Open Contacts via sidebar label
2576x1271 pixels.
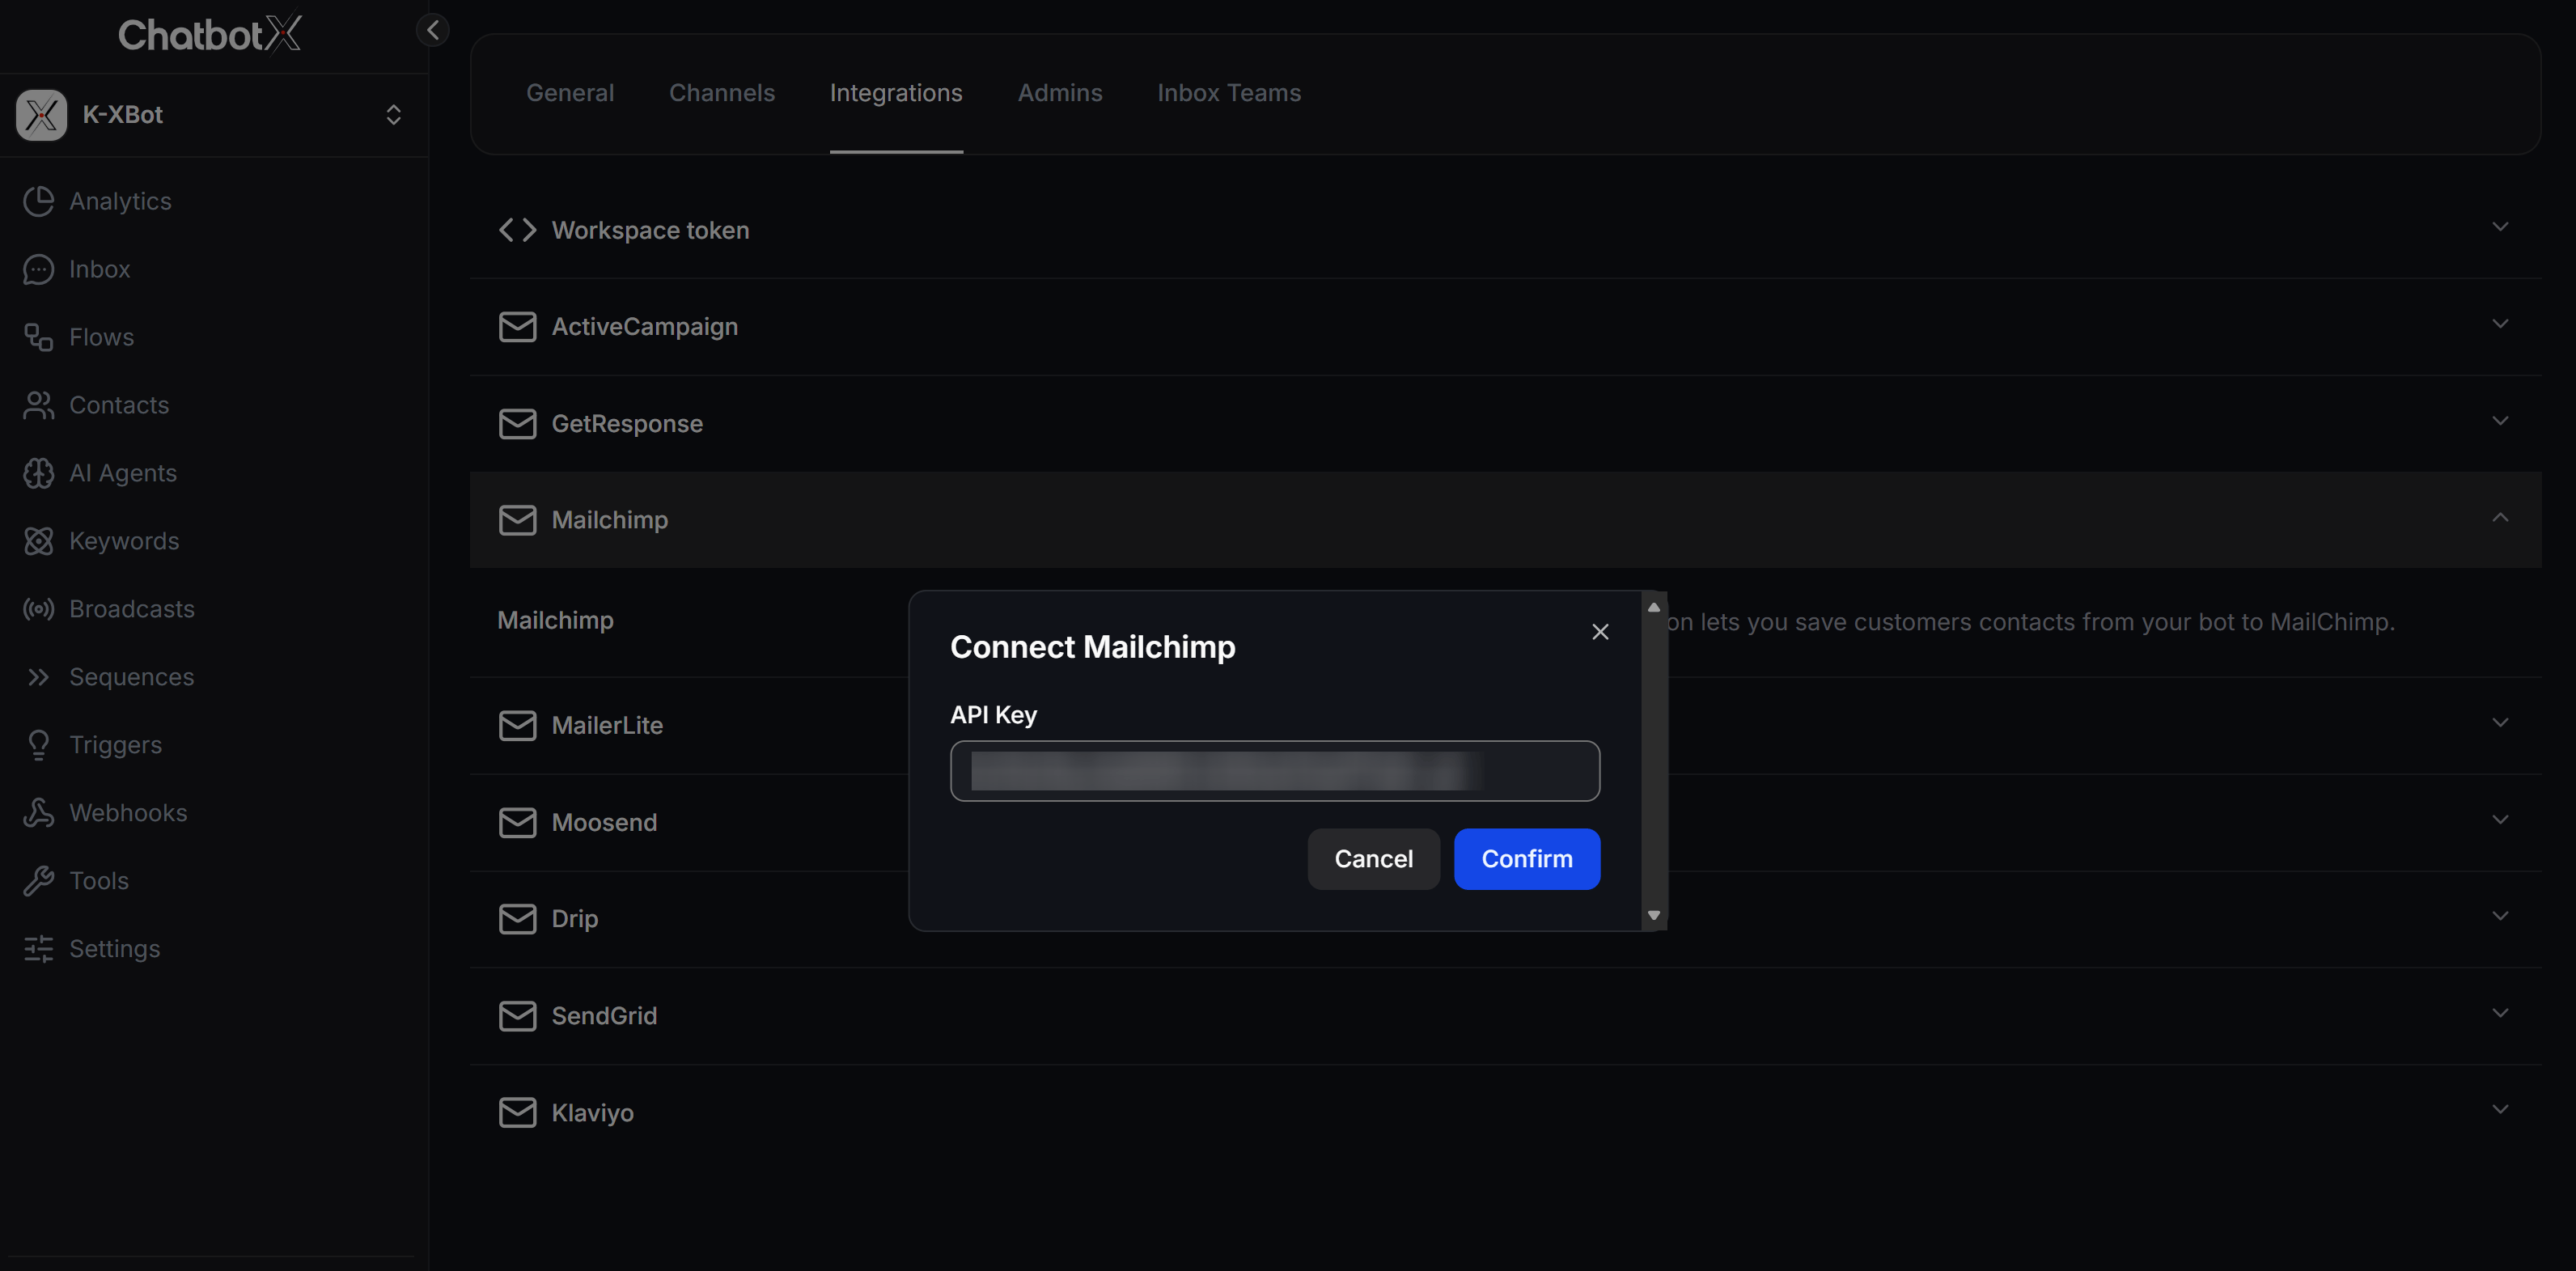click(x=119, y=405)
